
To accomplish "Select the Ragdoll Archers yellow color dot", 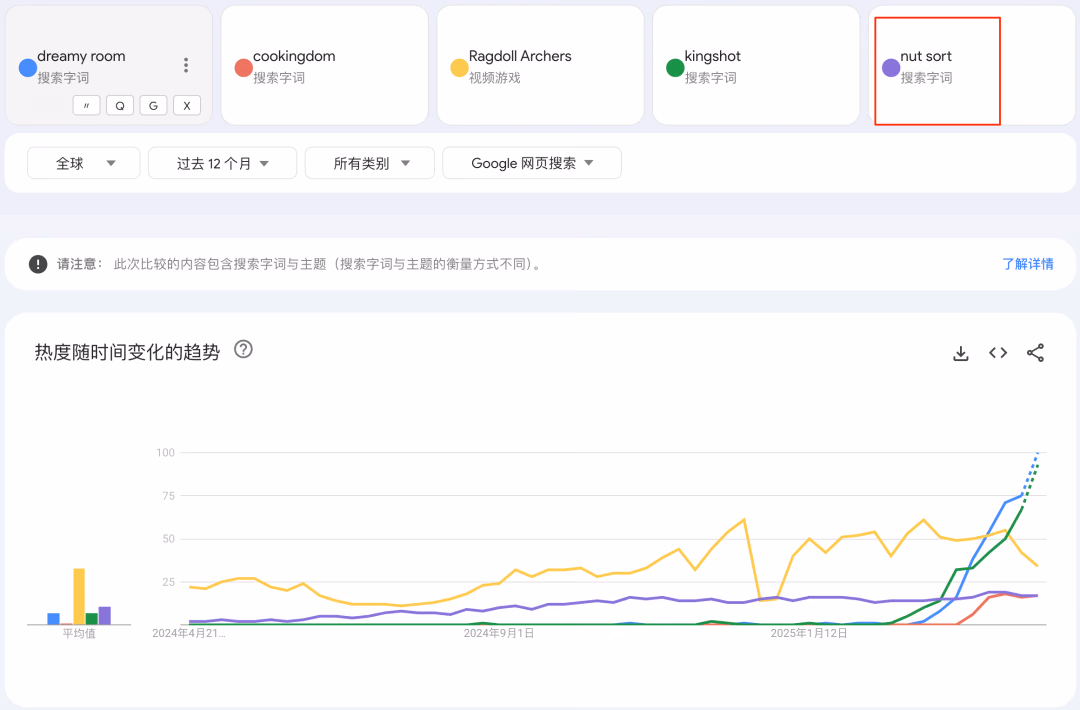I will [459, 67].
